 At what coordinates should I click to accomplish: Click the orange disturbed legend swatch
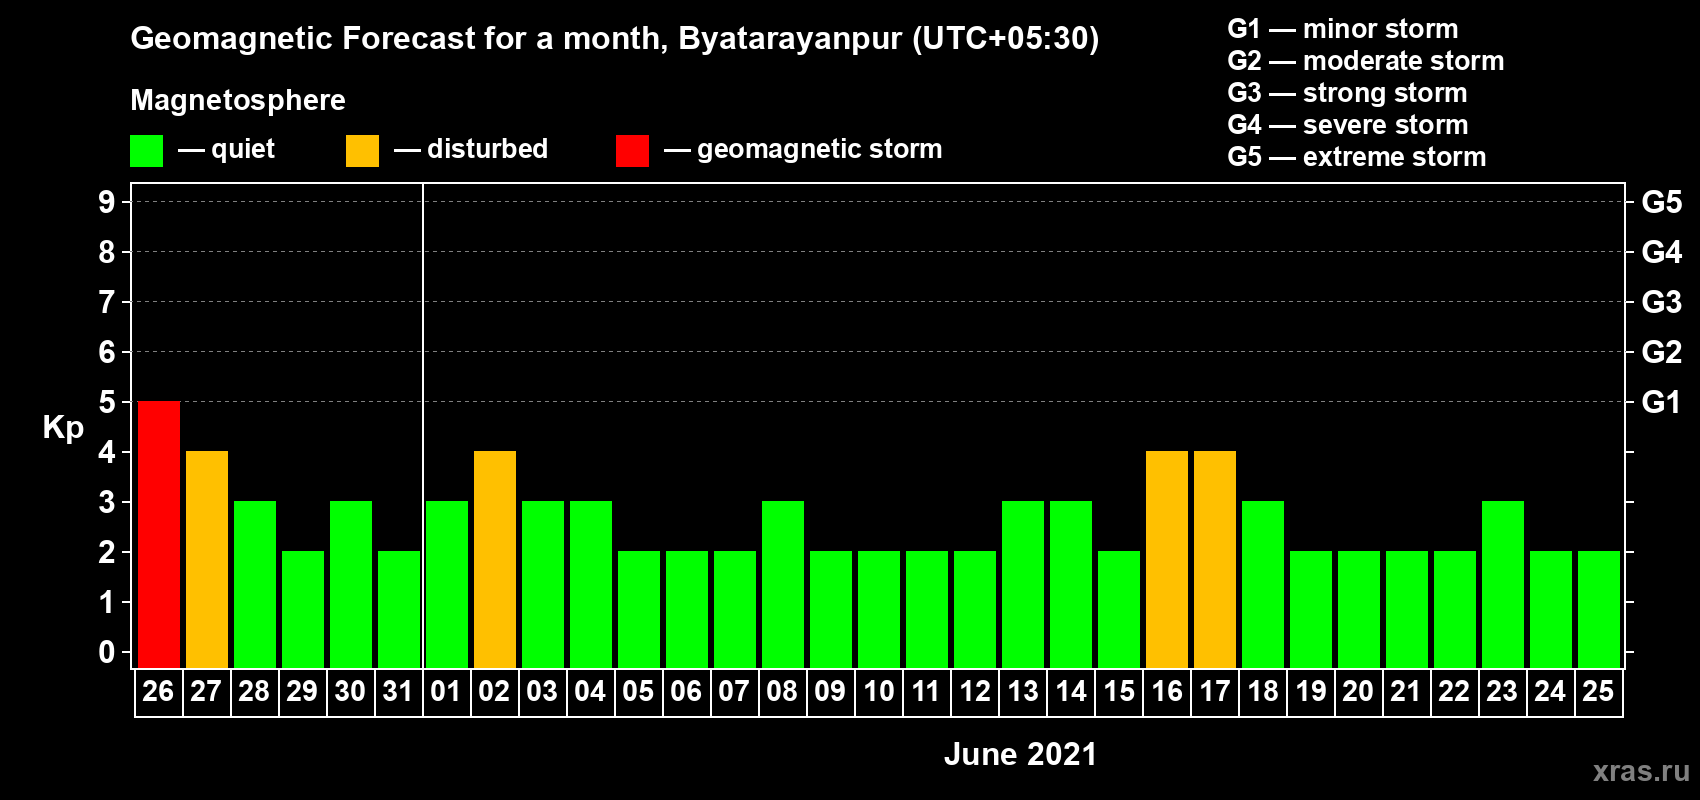point(362,151)
